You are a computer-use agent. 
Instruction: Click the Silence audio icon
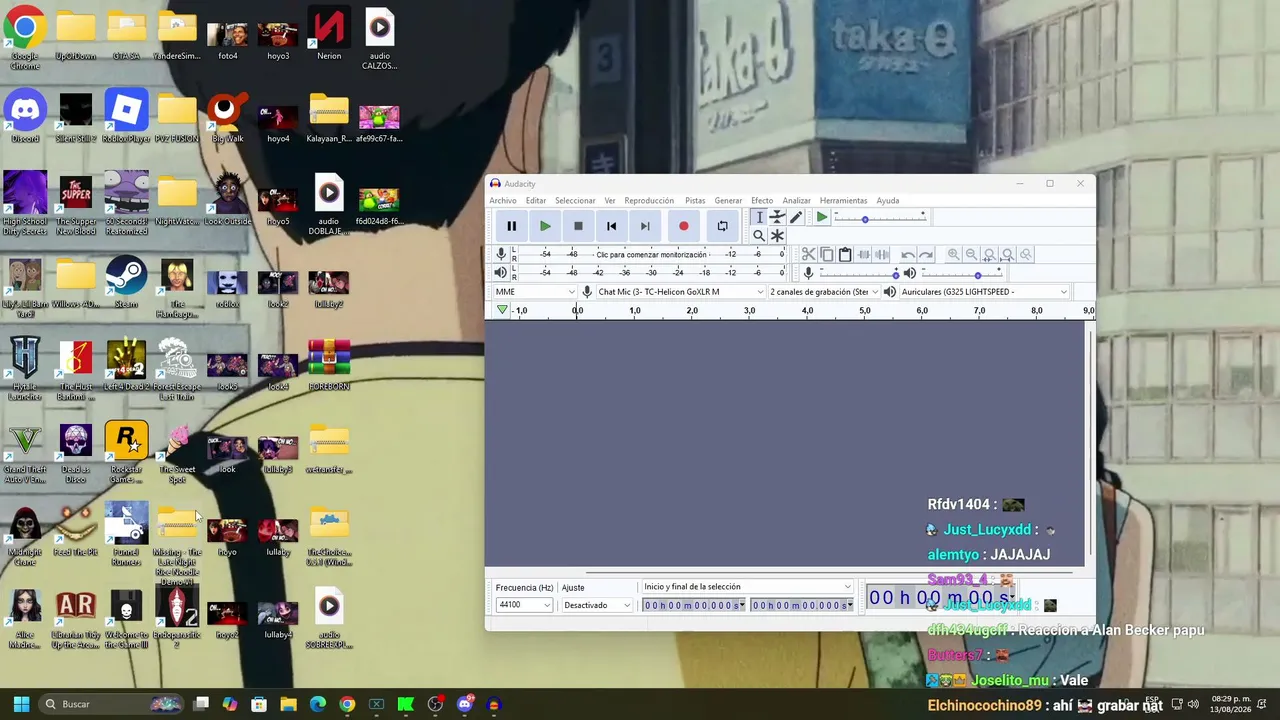point(882,255)
